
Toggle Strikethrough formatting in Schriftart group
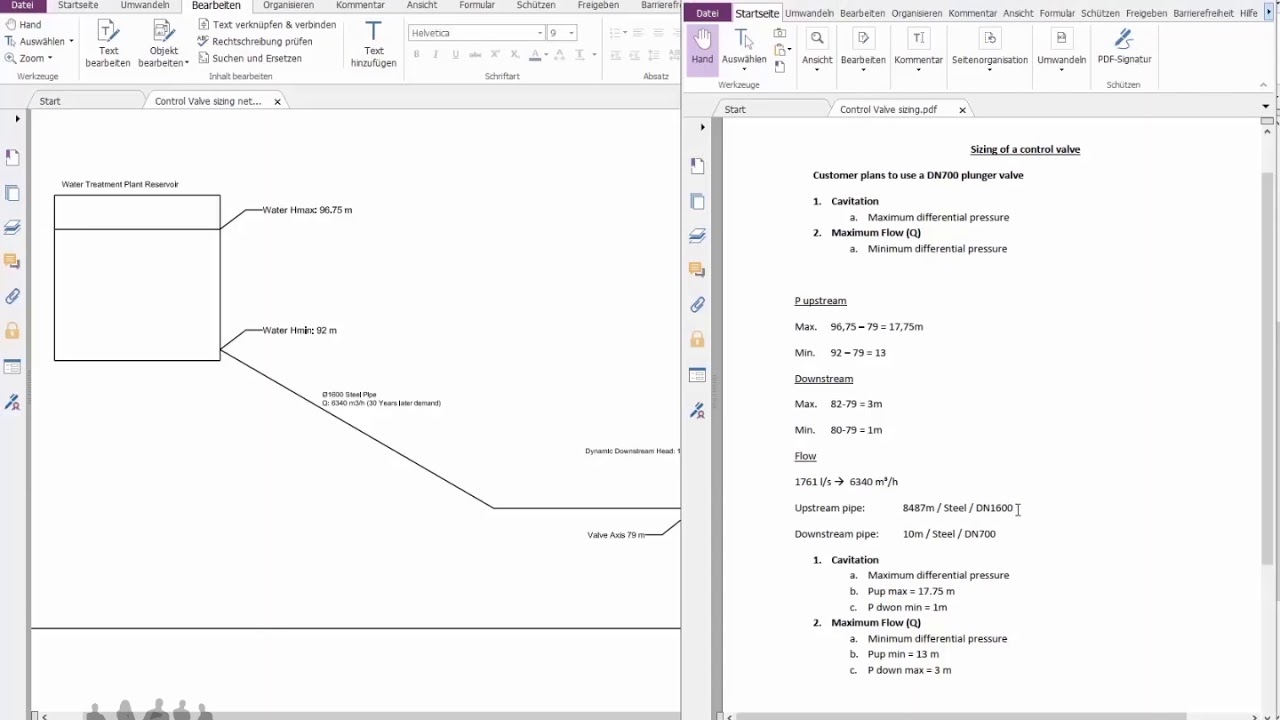(475, 54)
